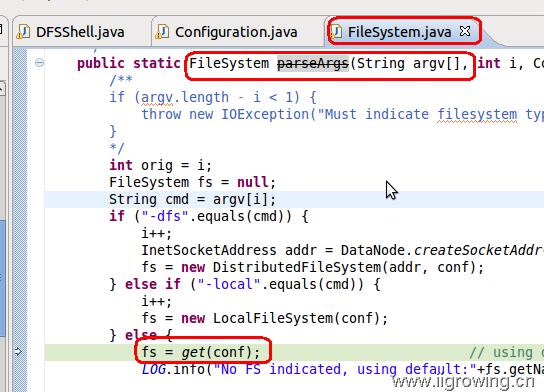Click the createSocketAddr method call

point(479,250)
